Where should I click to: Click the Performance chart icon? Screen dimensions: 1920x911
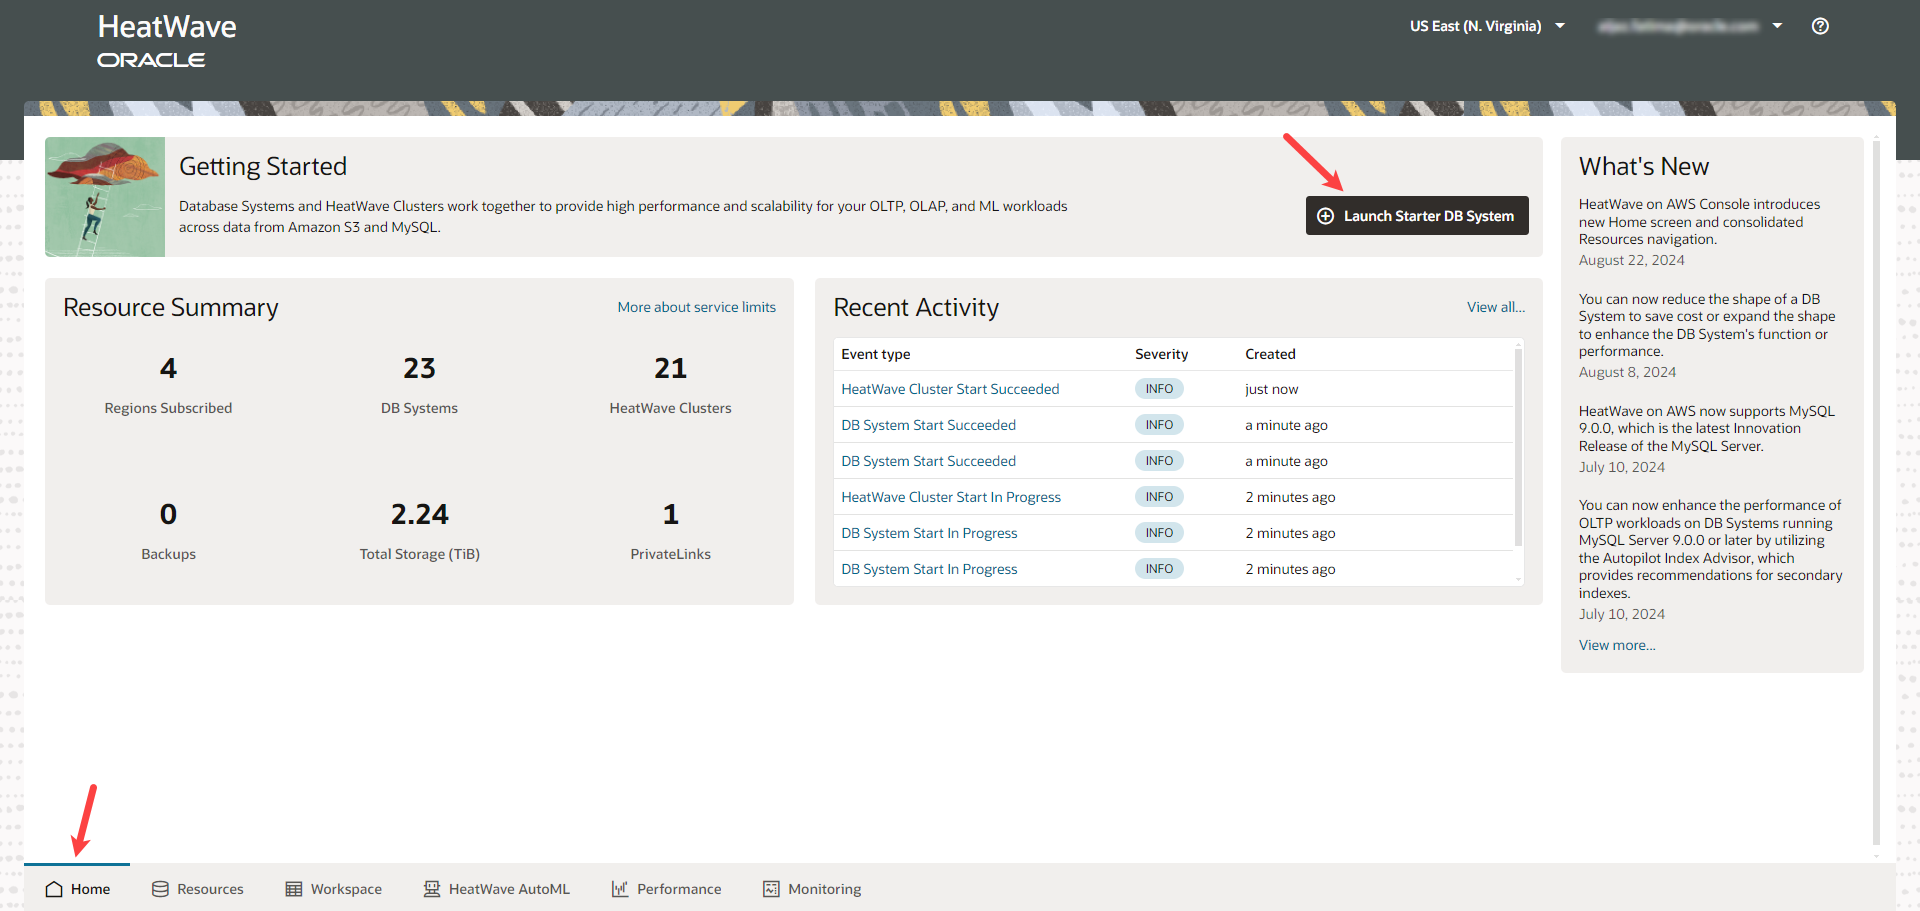tap(620, 889)
